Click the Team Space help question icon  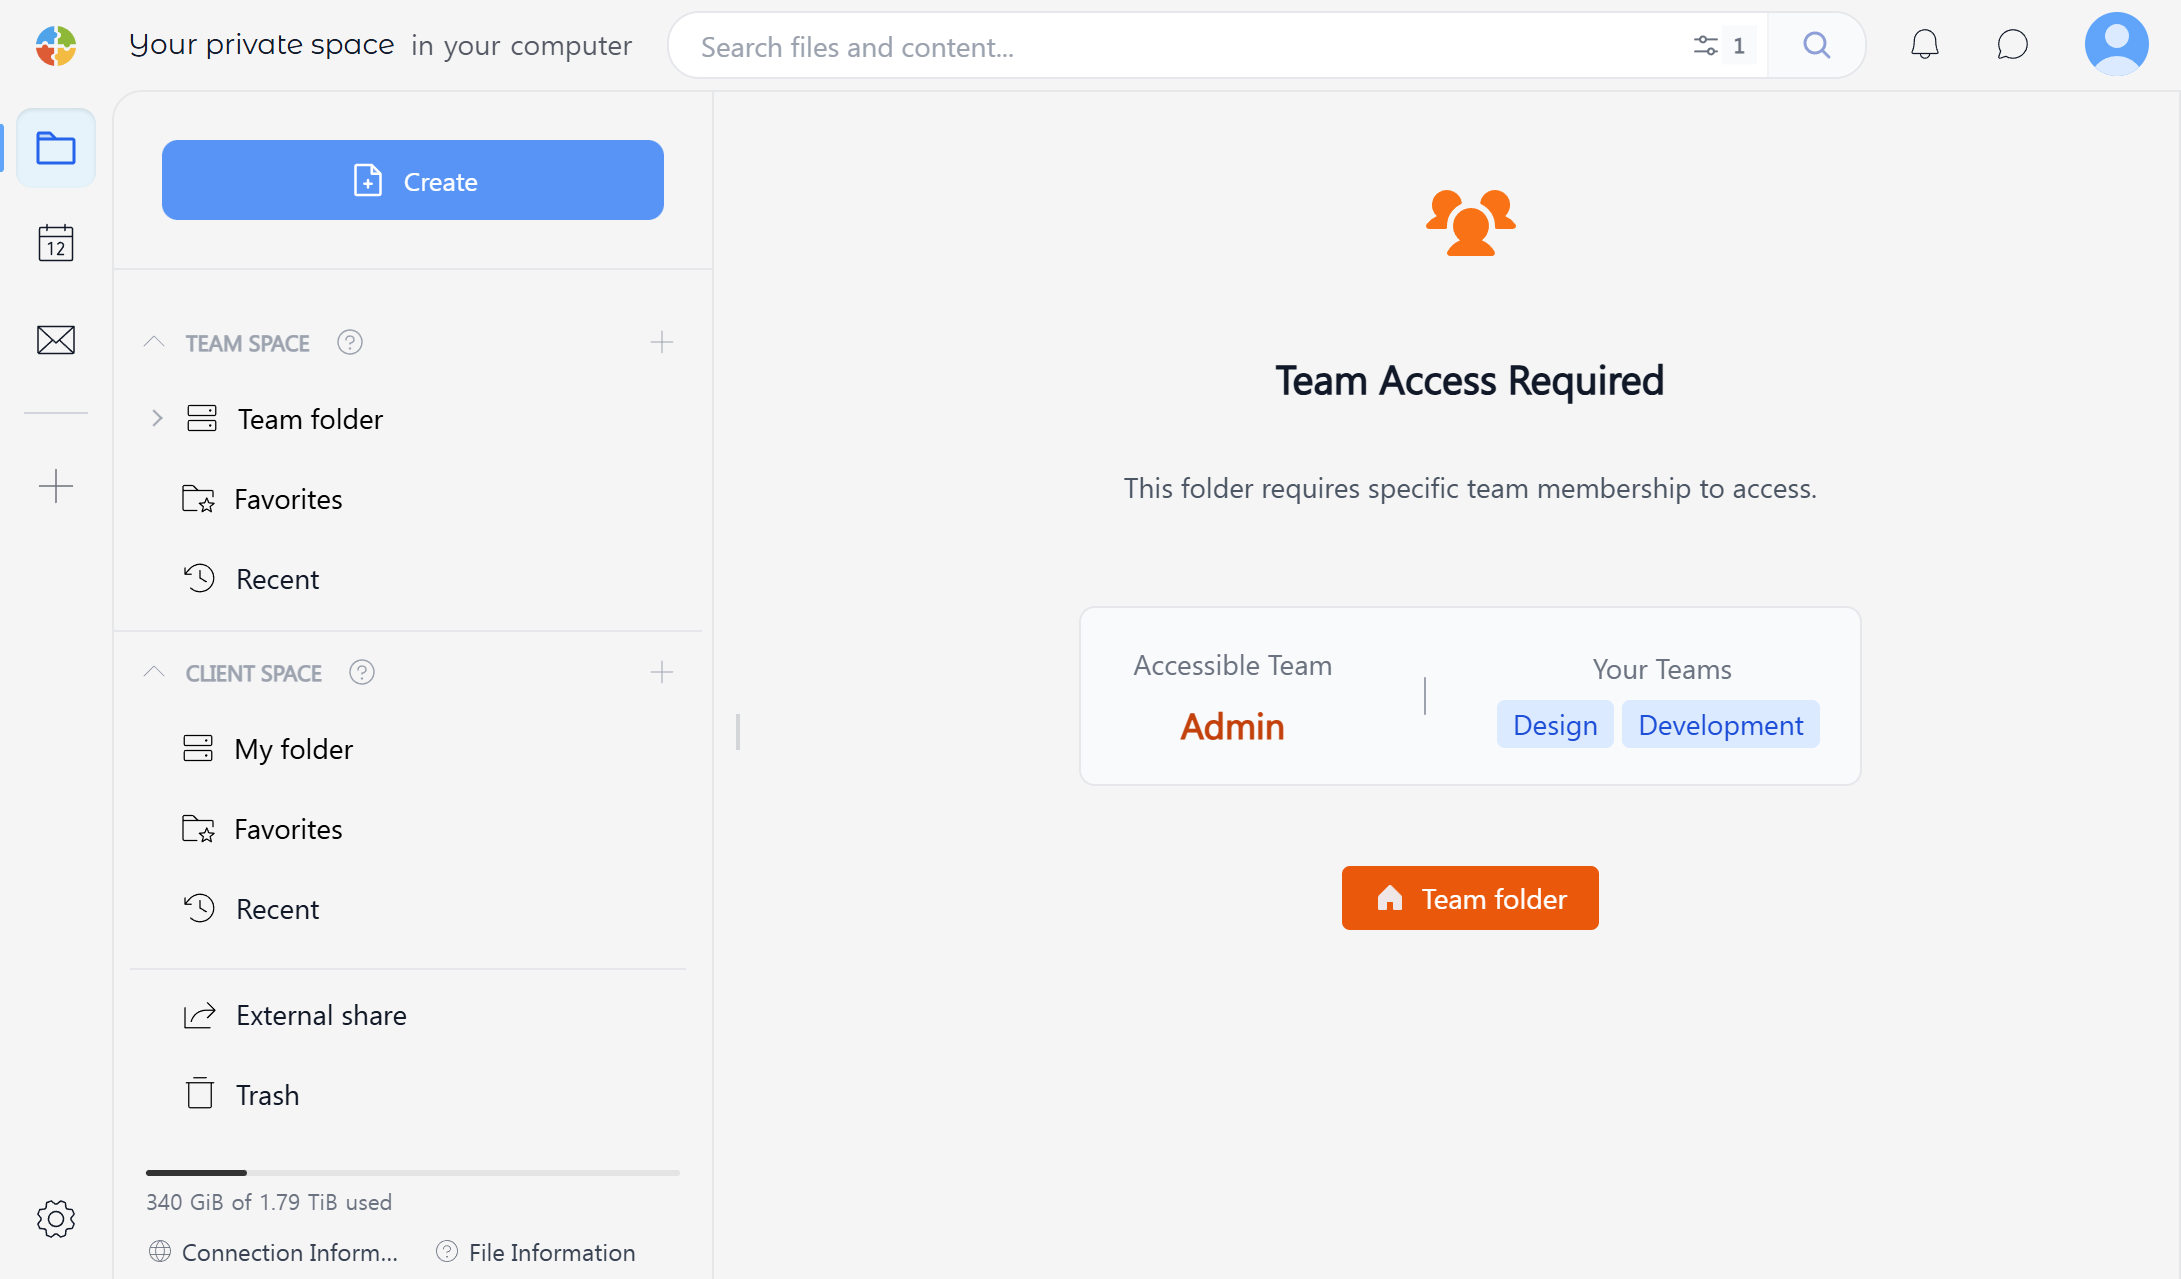point(350,343)
